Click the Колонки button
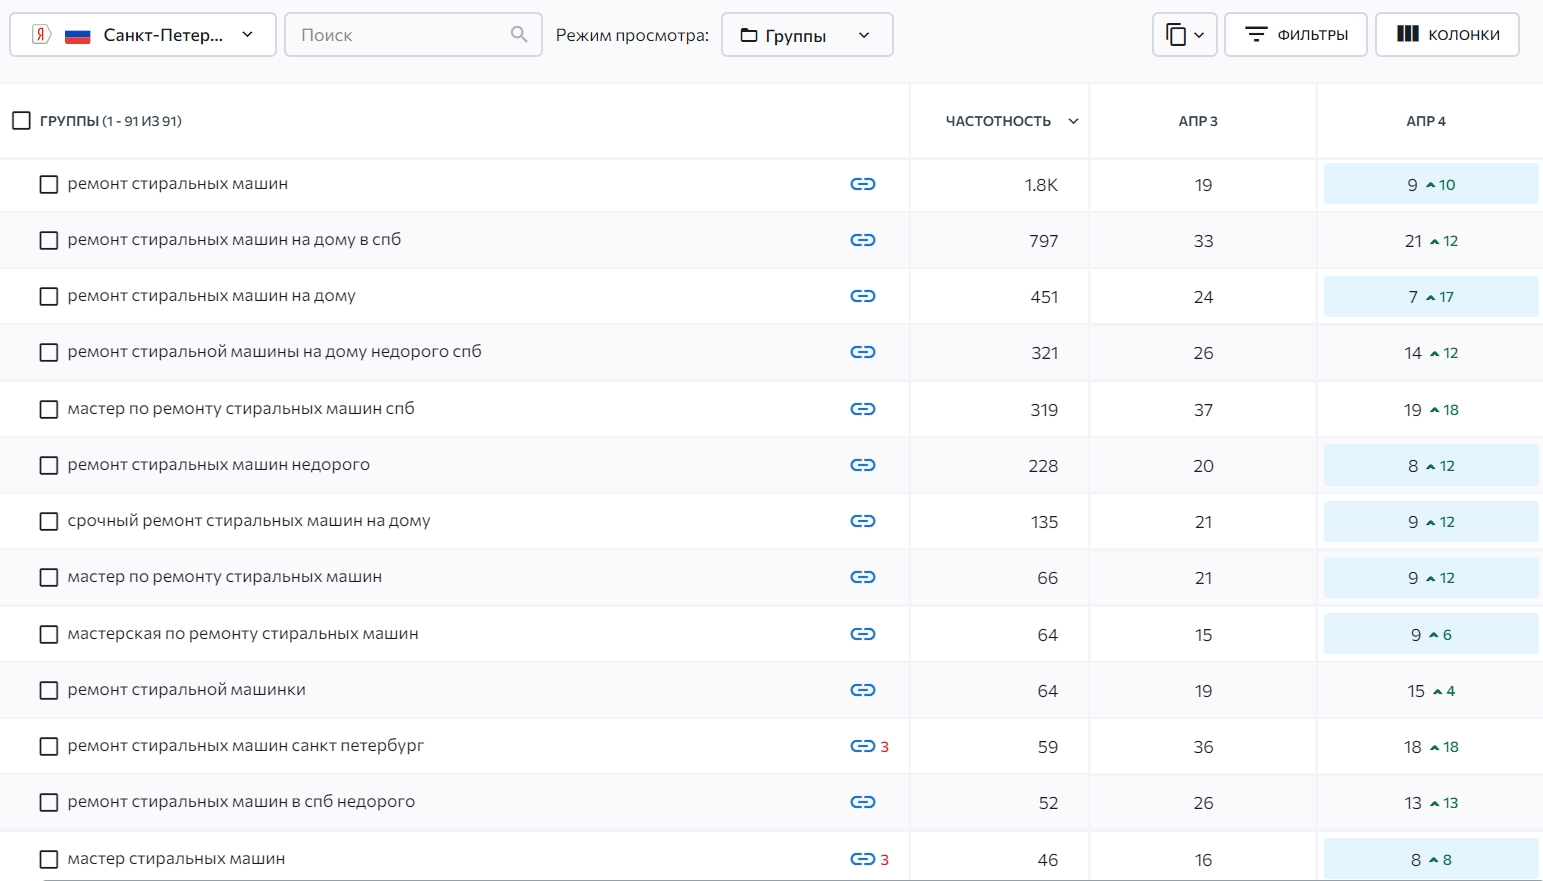The image size is (1543, 881). click(x=1447, y=35)
